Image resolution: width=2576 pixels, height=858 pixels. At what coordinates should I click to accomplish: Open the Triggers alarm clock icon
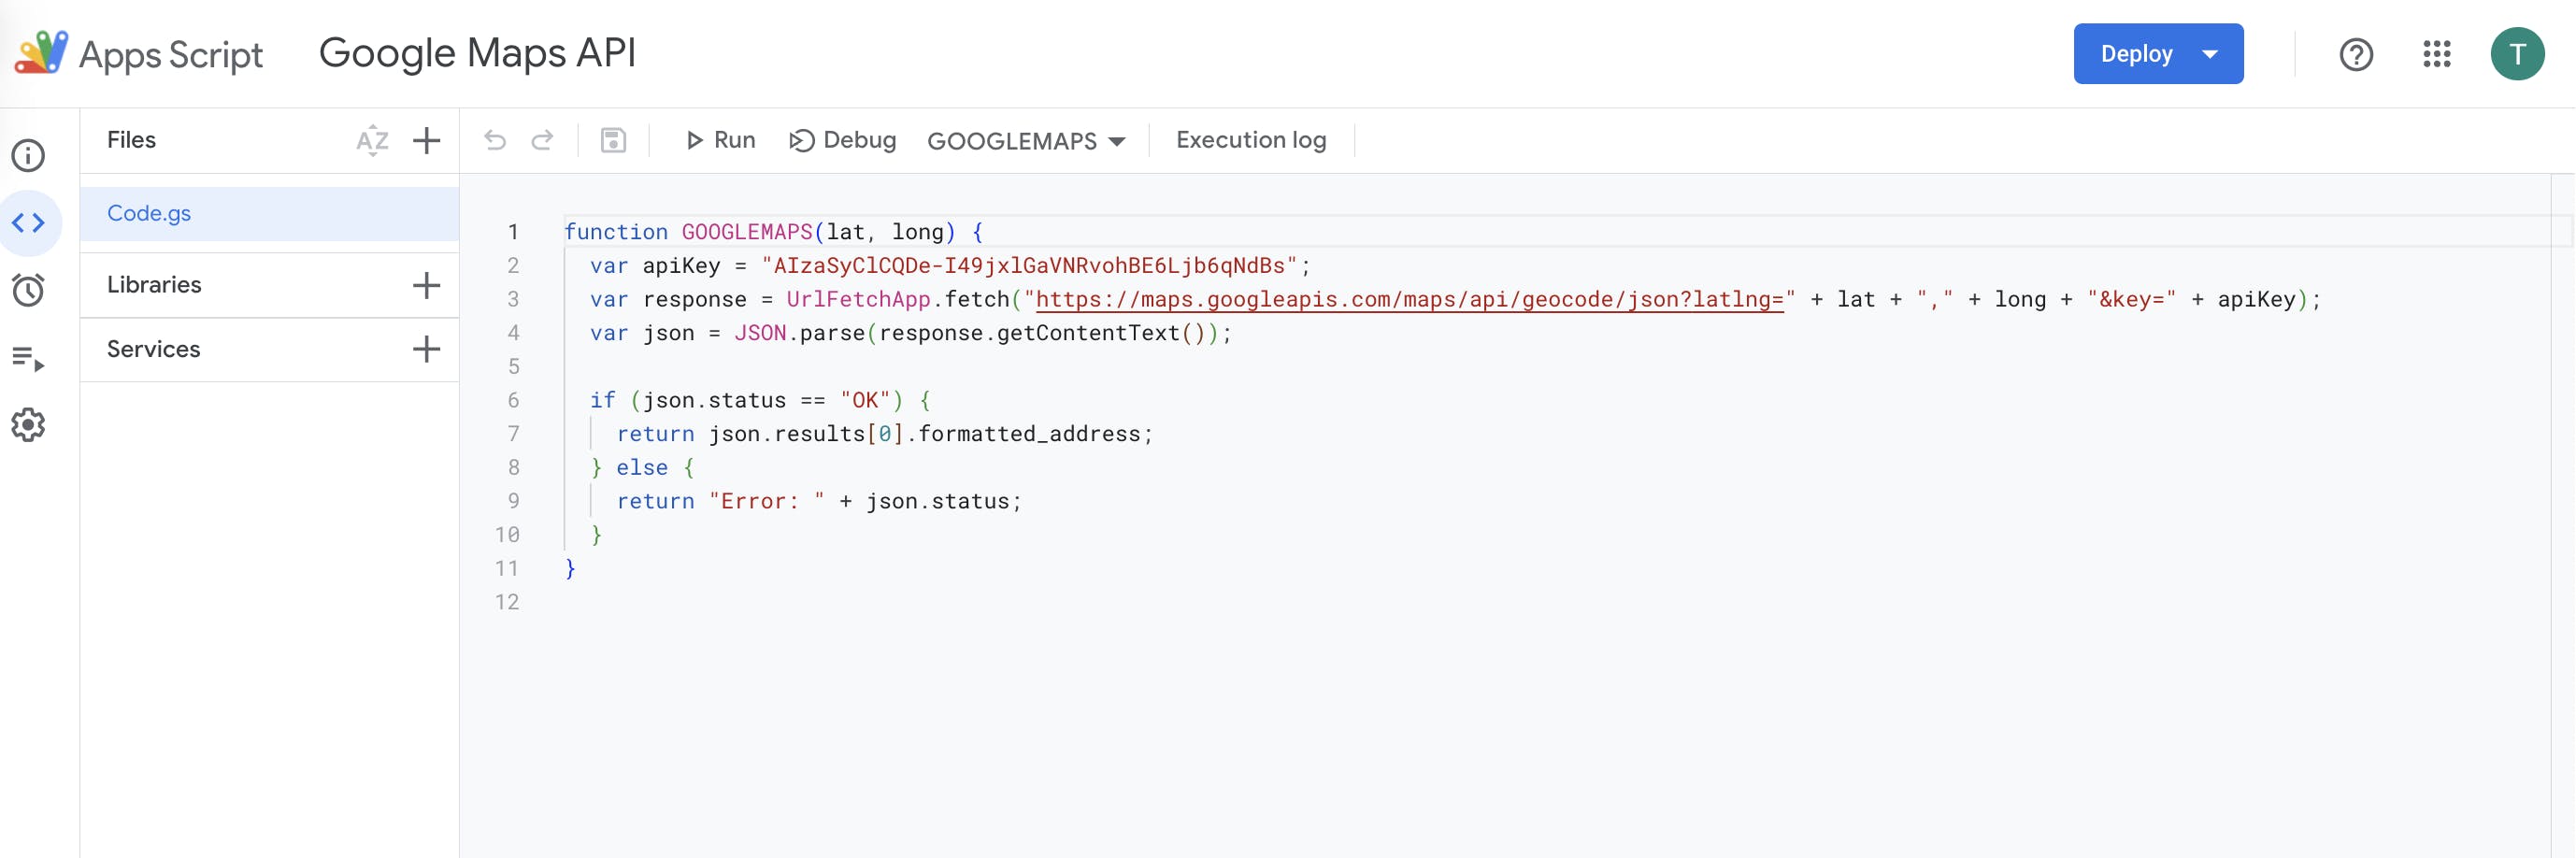click(x=28, y=290)
